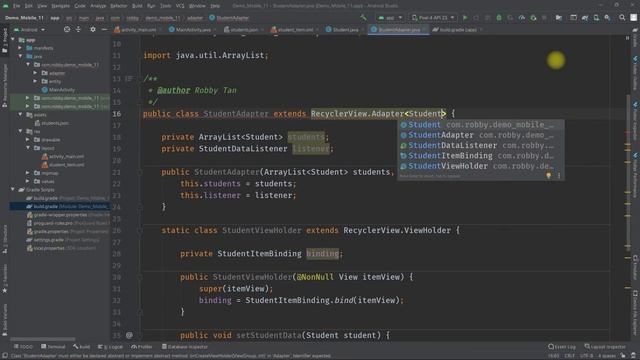640x360 pixels.
Task: Expand the adapter package node
Action: (35, 73)
